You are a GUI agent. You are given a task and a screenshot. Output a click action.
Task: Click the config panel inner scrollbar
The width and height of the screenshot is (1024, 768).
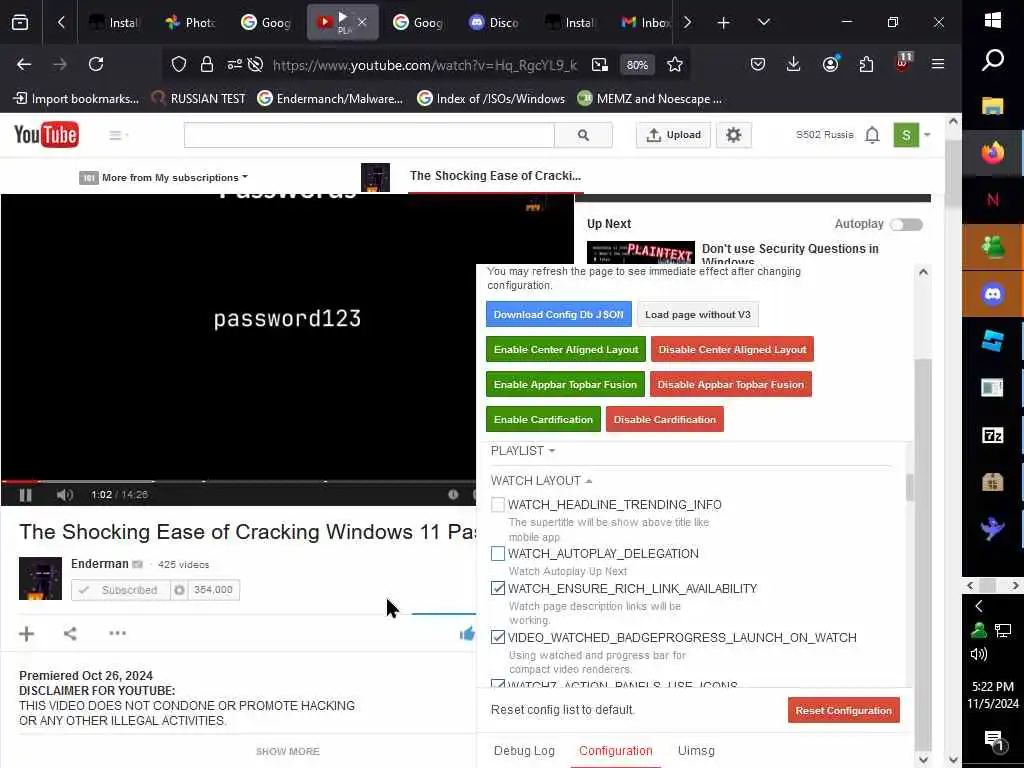[910, 488]
